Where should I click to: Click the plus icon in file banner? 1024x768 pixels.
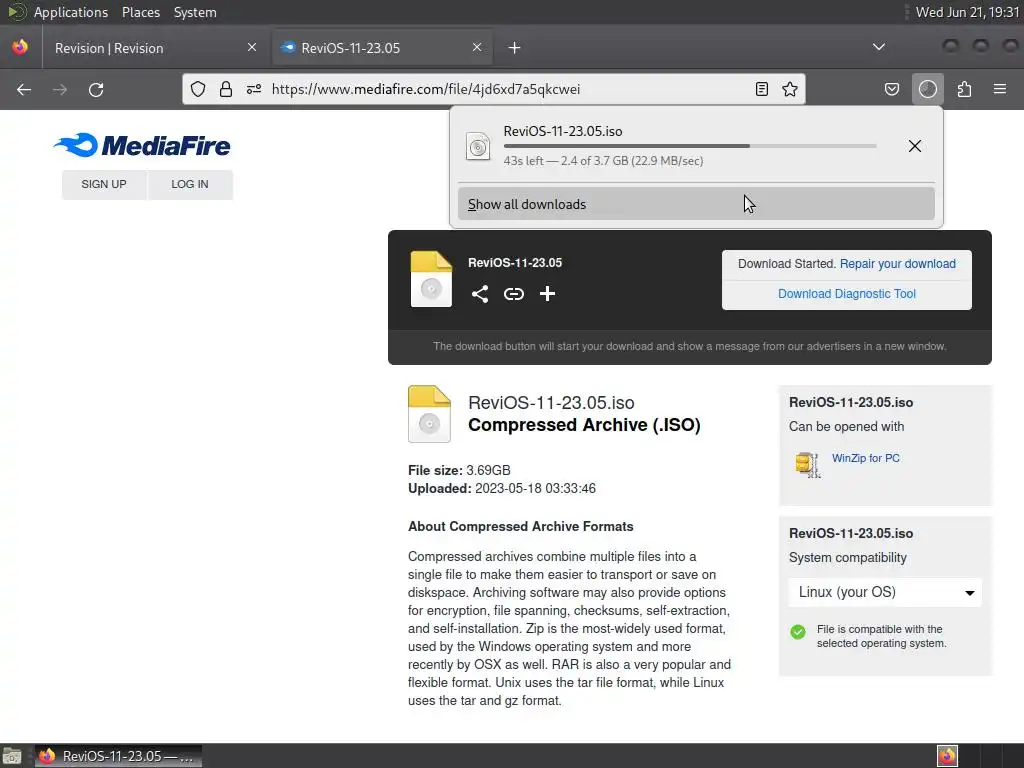(547, 294)
